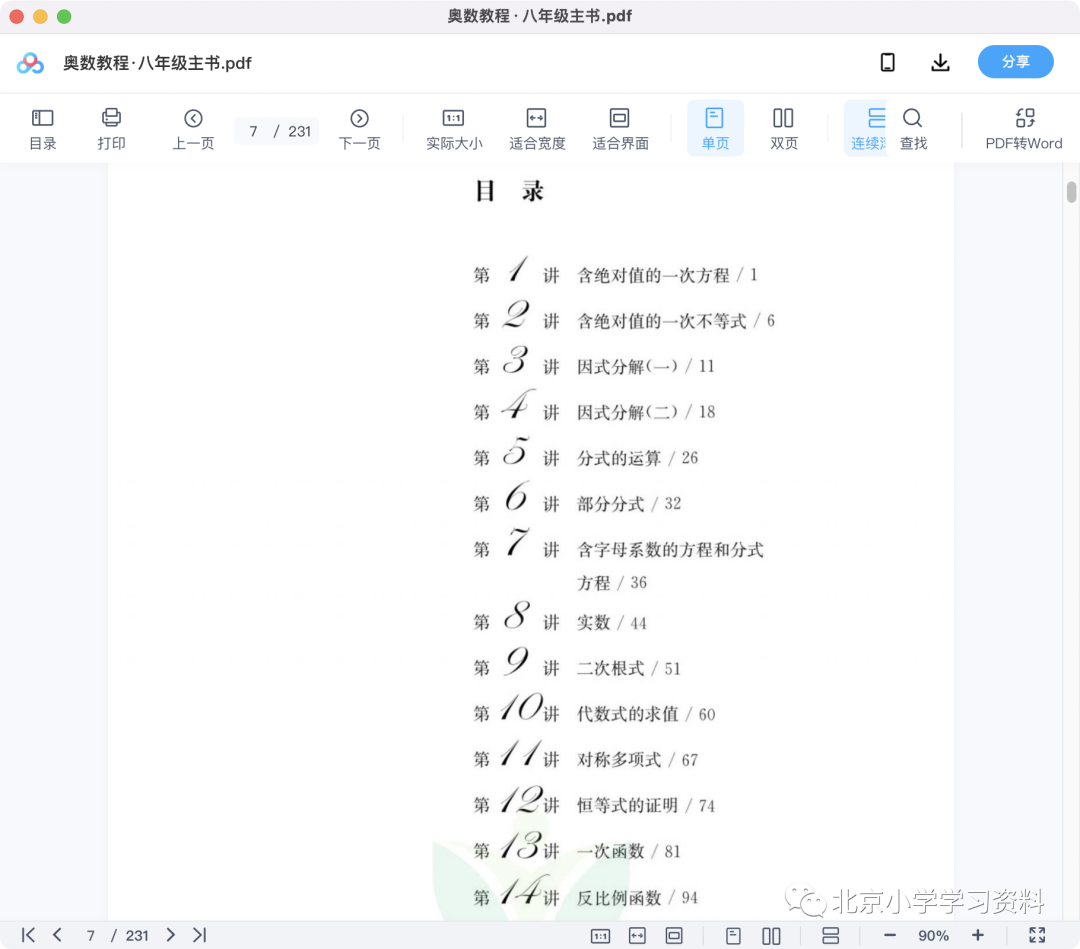The image size is (1080, 949).
Task: Click the bottom bar page number 7
Action: coord(90,935)
